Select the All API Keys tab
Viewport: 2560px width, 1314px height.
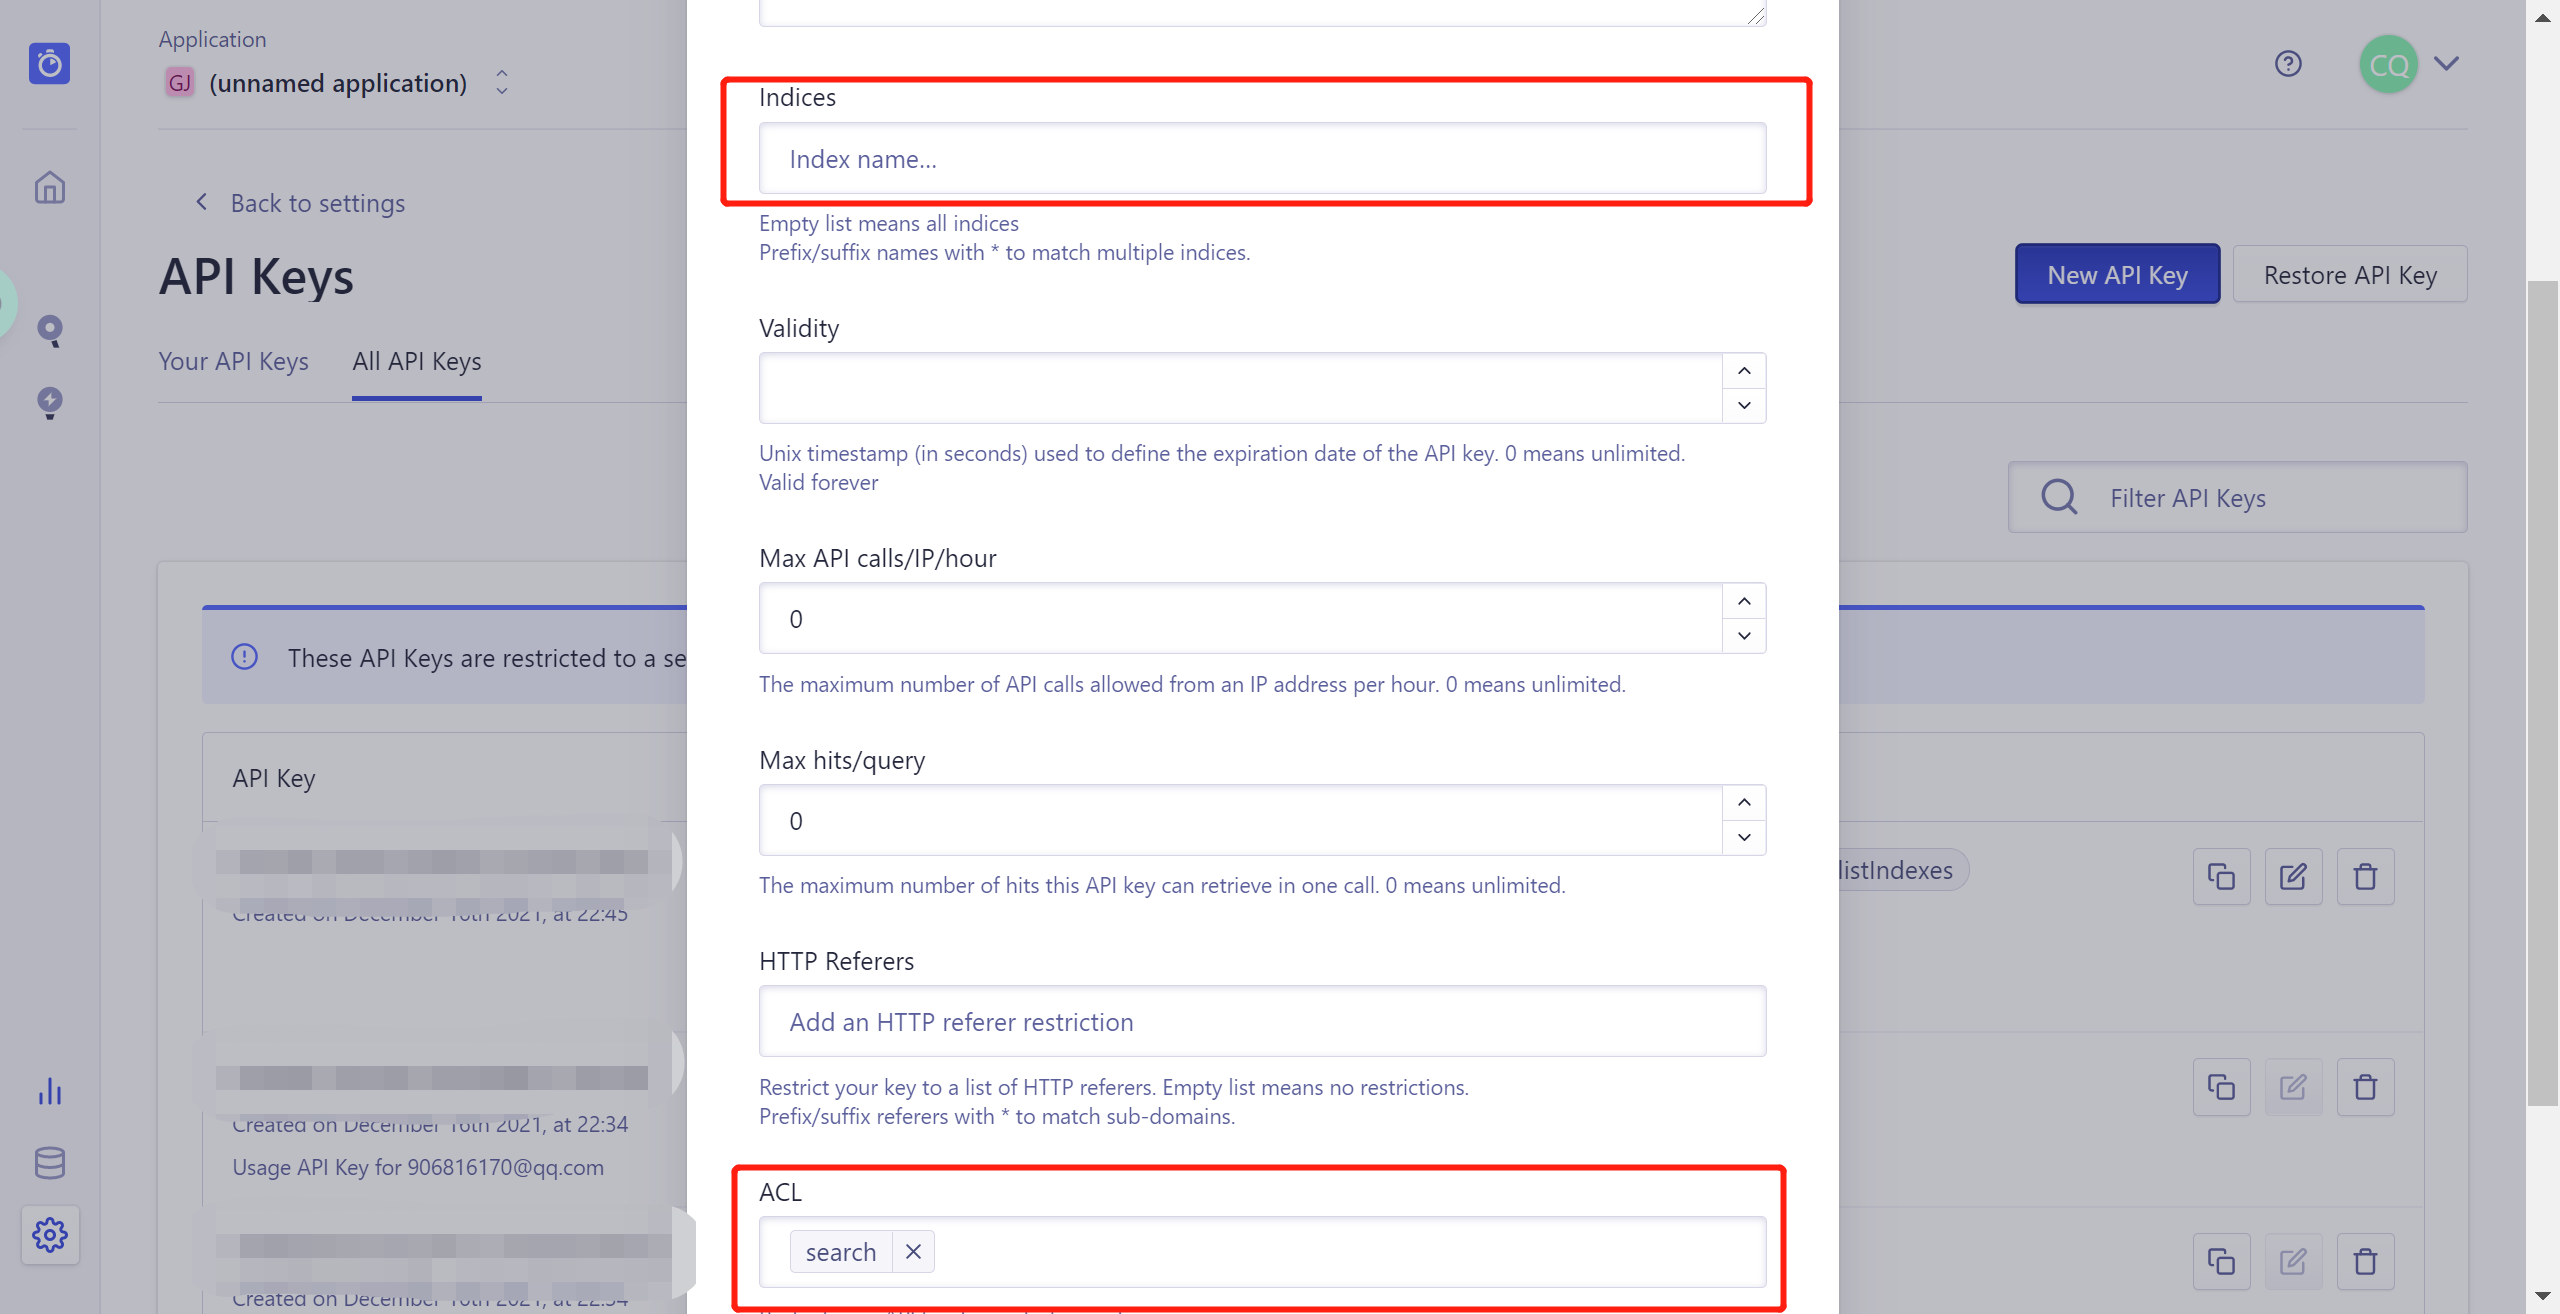pyautogui.click(x=416, y=361)
